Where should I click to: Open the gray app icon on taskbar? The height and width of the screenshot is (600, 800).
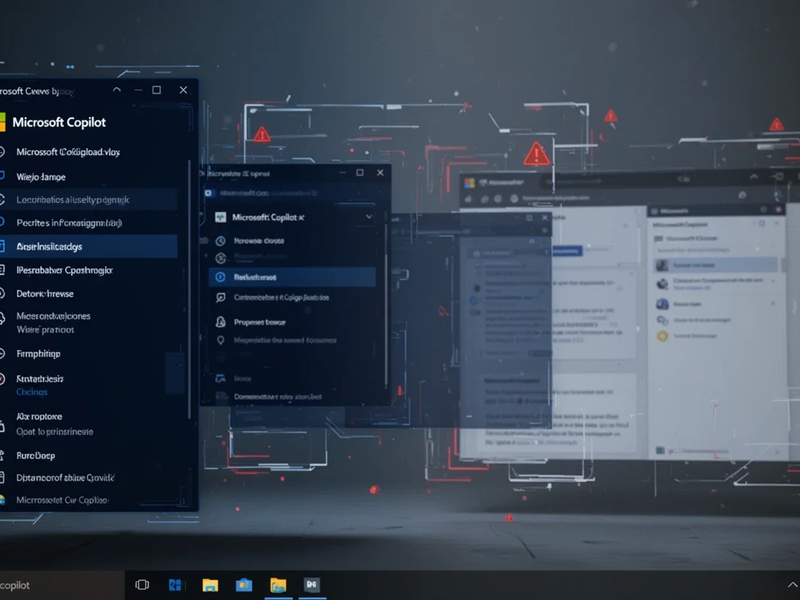click(x=312, y=585)
